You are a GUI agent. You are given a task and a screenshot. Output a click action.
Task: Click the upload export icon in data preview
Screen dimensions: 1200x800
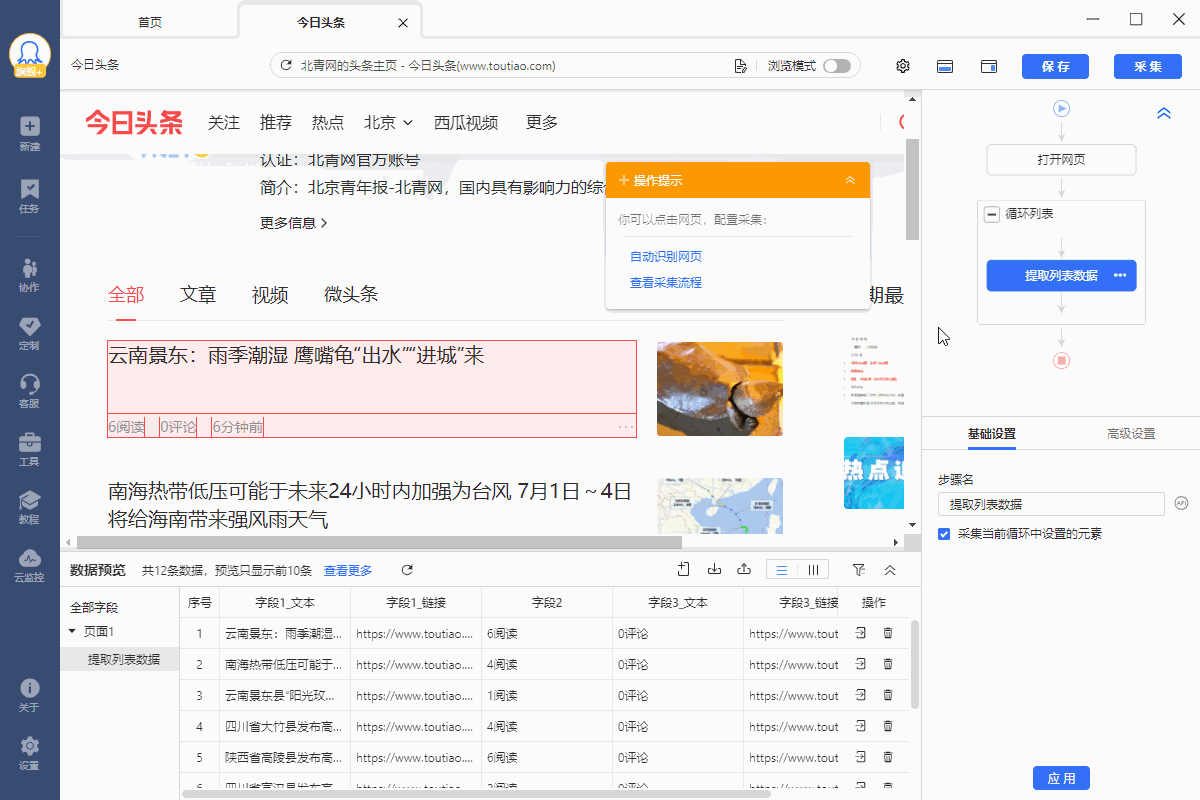744,569
